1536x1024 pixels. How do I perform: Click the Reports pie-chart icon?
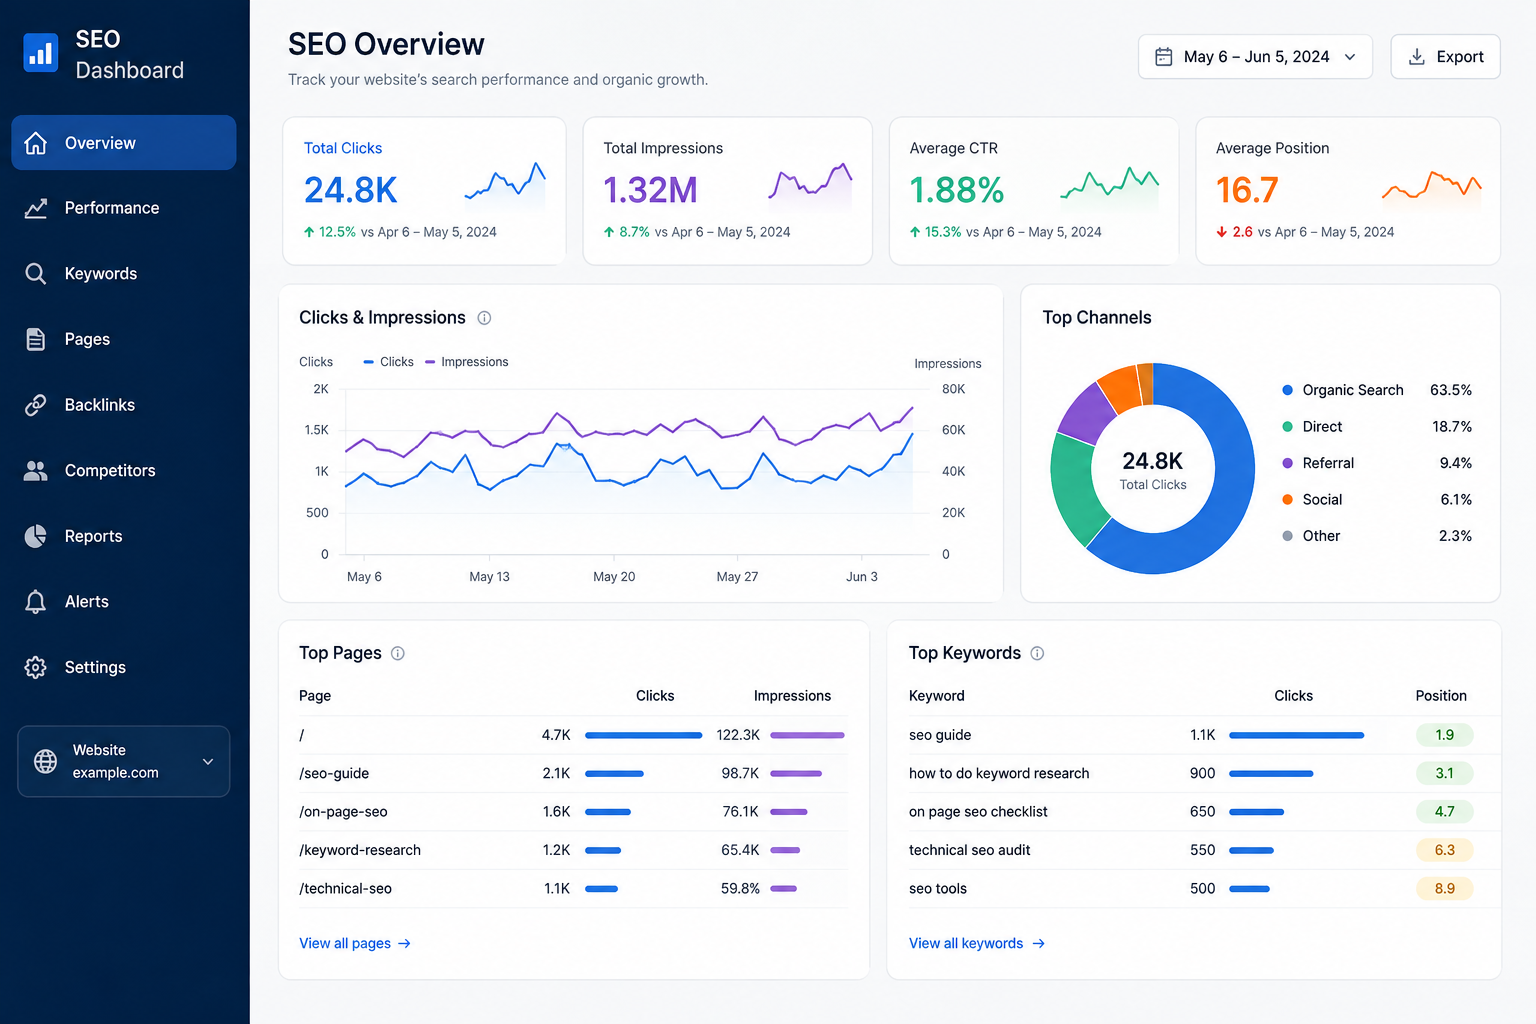(x=36, y=536)
